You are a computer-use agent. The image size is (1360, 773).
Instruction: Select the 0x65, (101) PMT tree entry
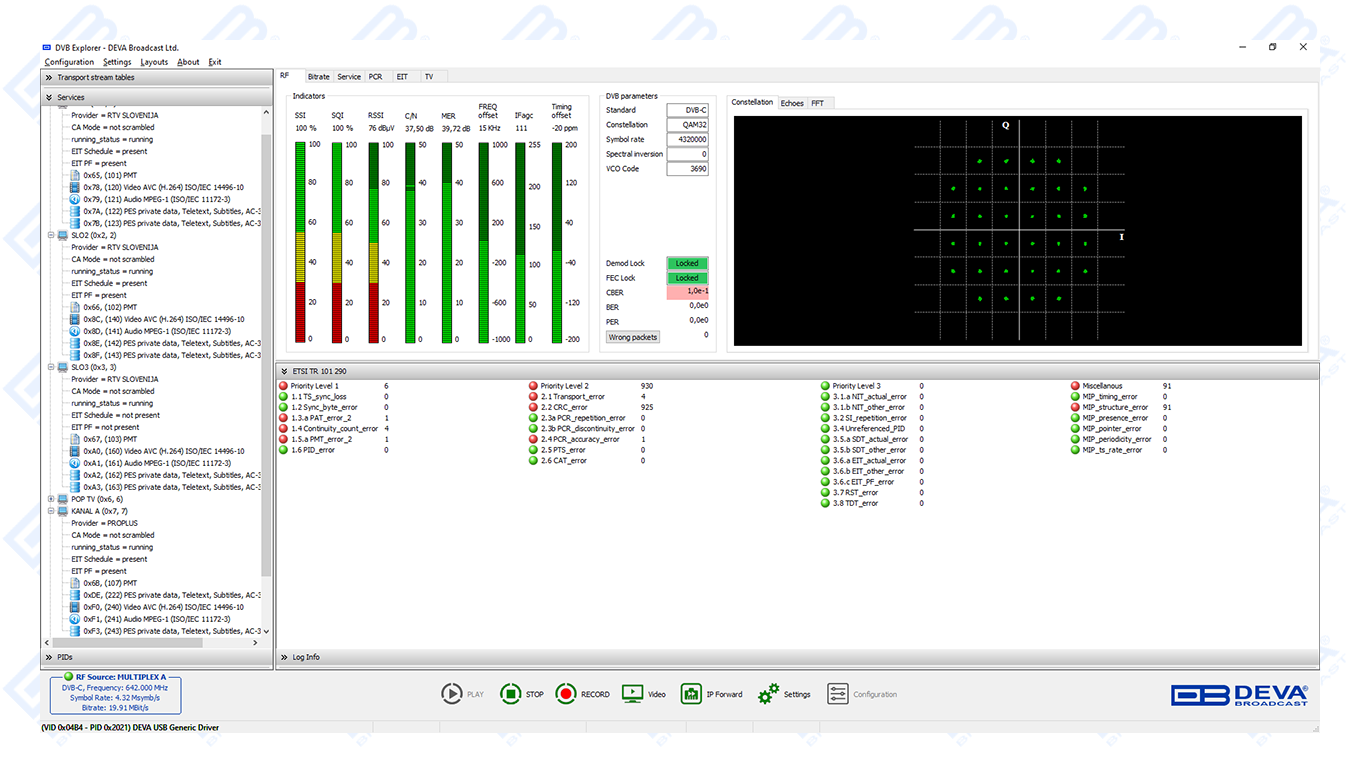110,175
